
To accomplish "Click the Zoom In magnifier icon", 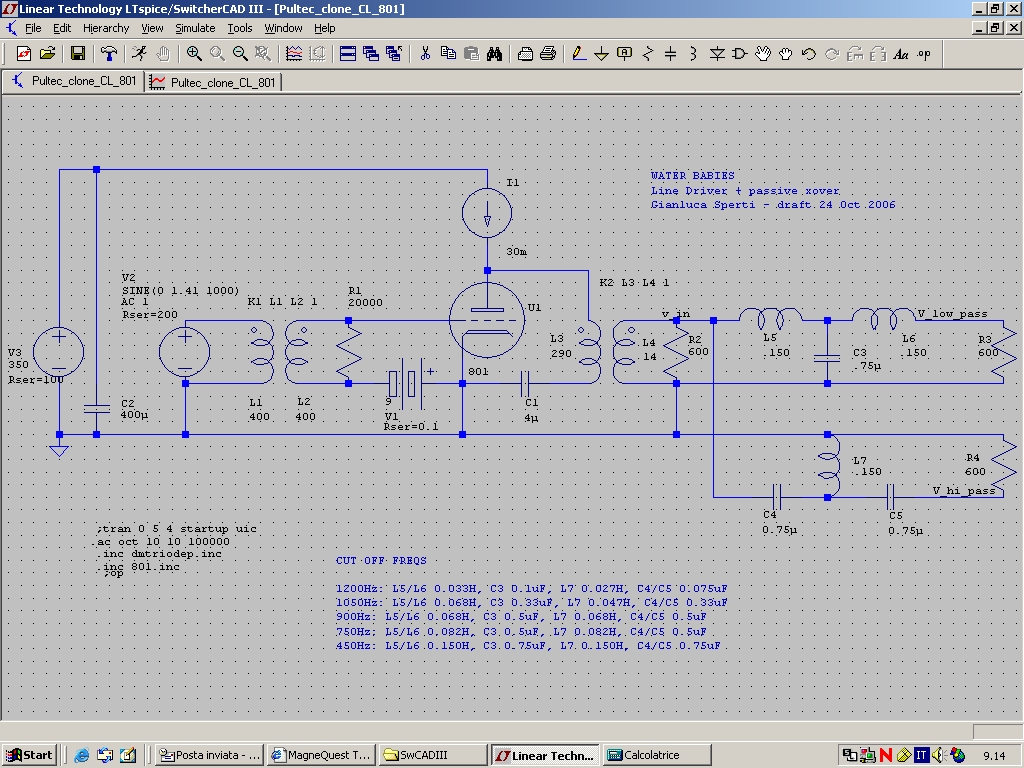I will click(194, 54).
